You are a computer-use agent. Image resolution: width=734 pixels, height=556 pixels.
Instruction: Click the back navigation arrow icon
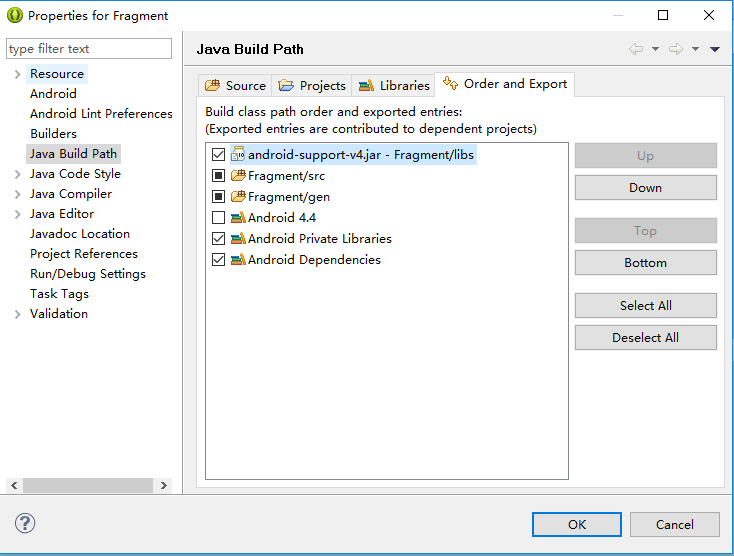pyautogui.click(x=636, y=49)
